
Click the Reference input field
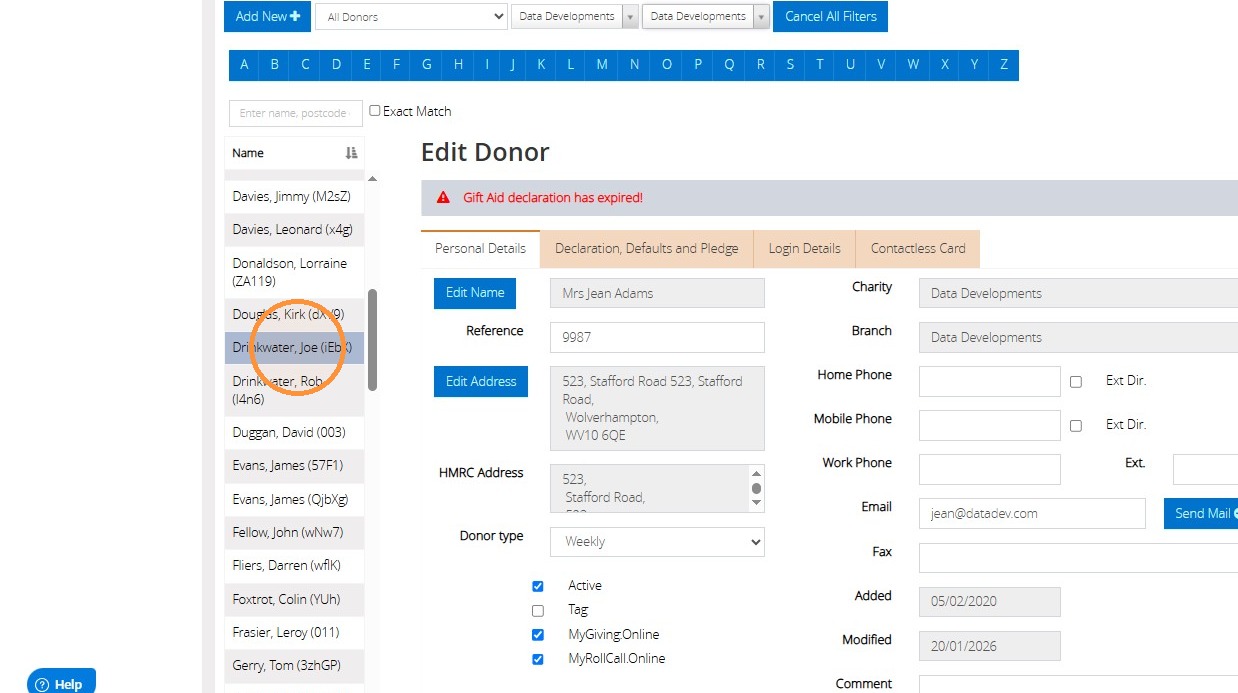point(657,337)
